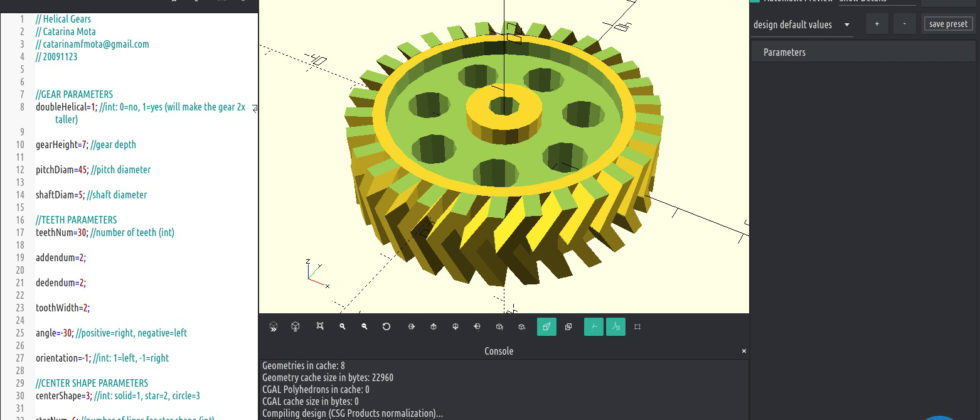Toggle the Orthogonal projection button

pos(568,326)
